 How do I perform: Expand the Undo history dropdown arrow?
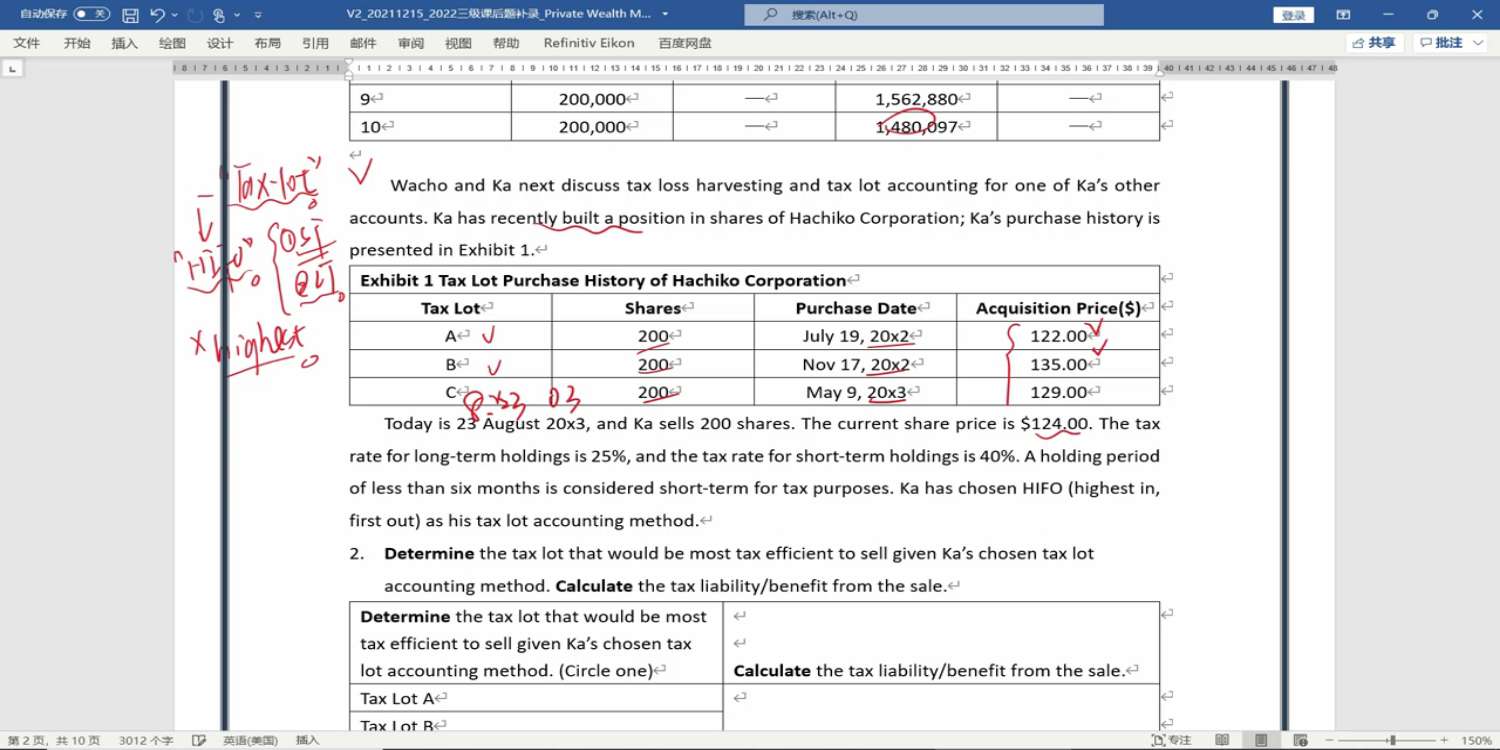tap(175, 15)
